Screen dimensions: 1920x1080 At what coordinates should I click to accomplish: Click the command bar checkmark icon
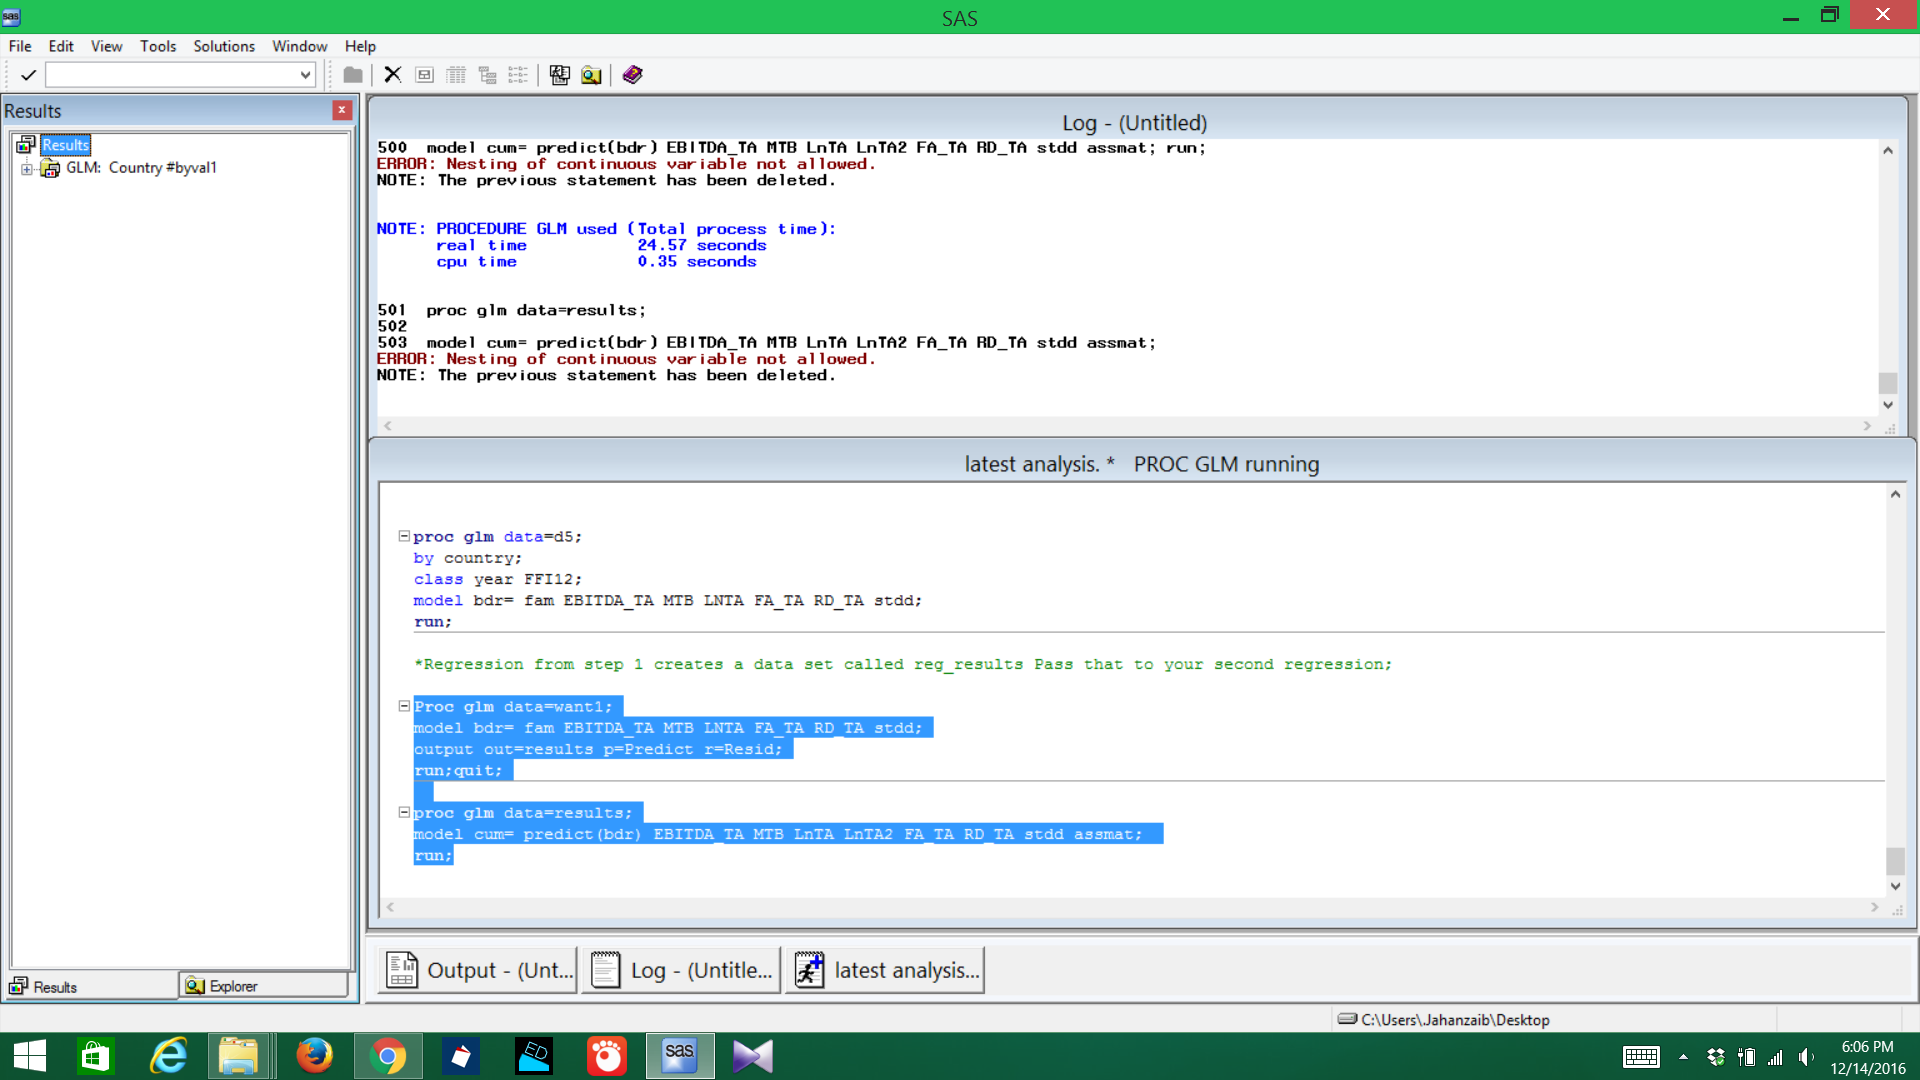(x=28, y=75)
